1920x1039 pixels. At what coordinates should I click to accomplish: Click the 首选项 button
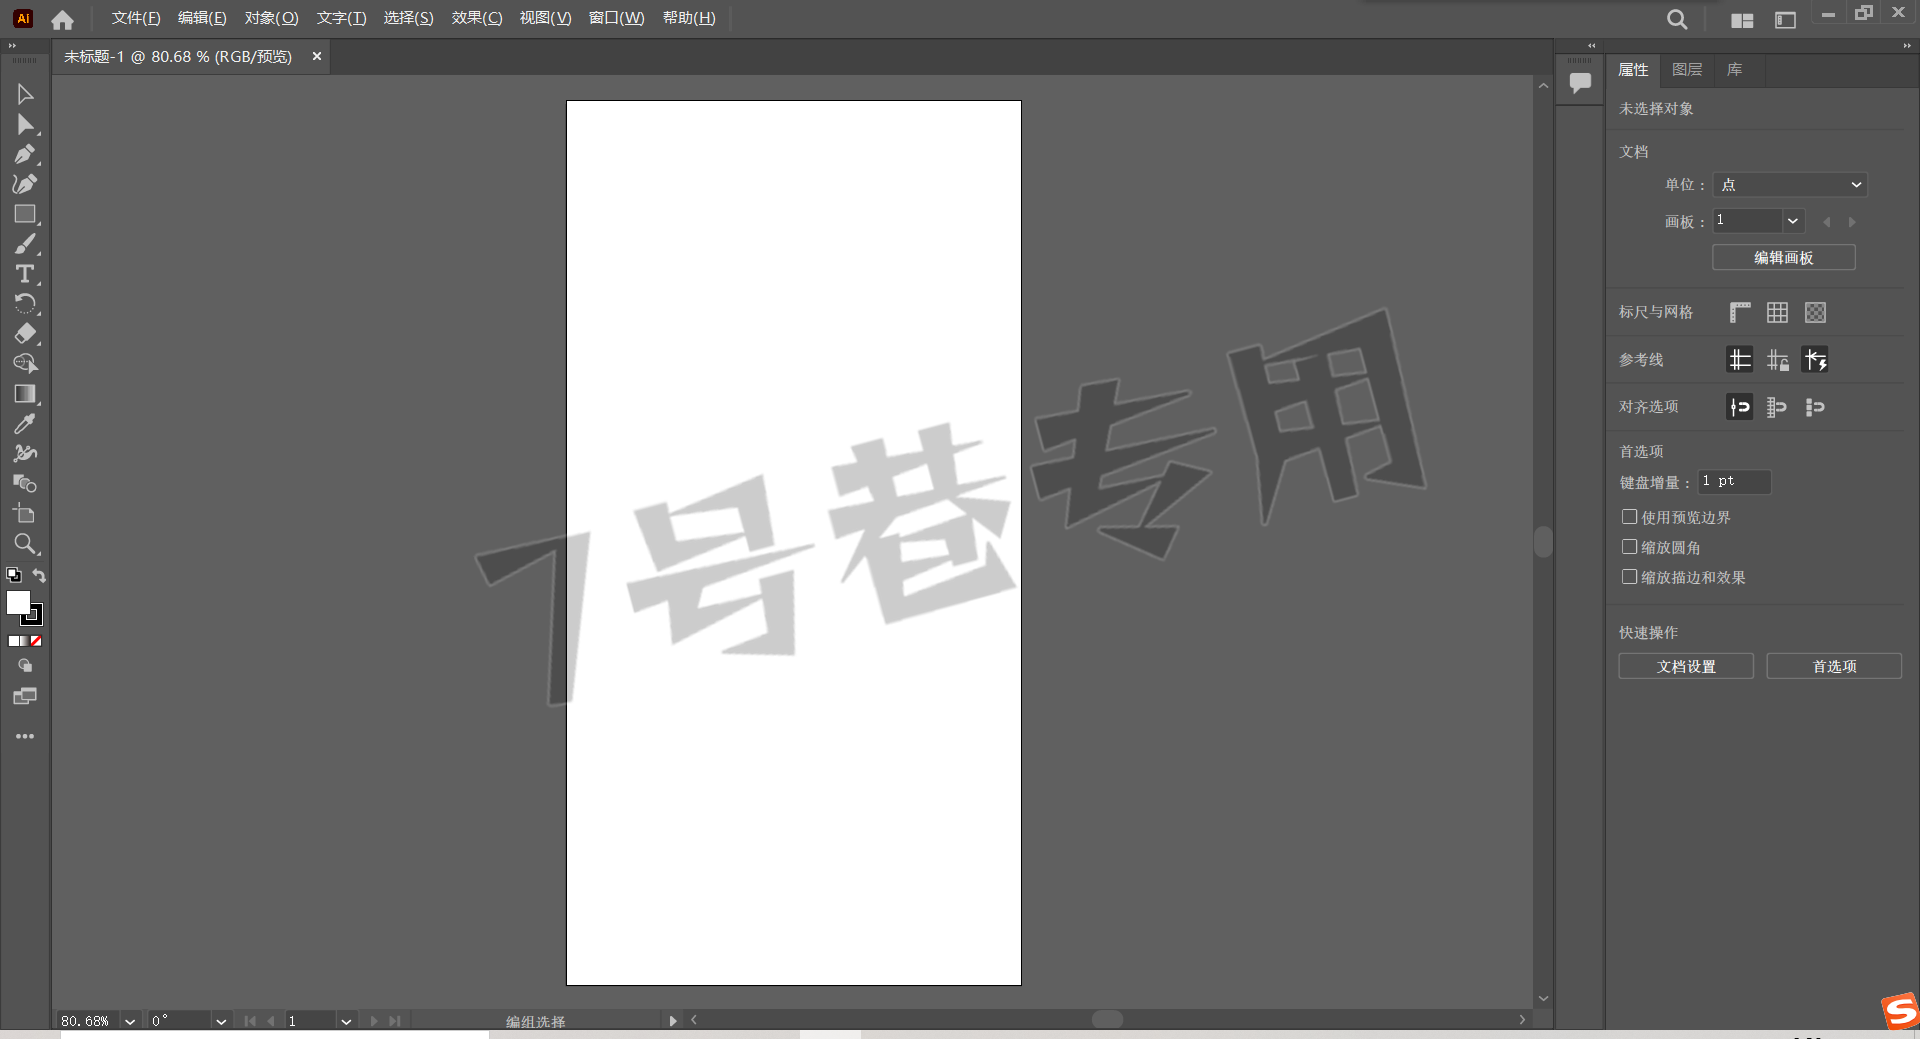[x=1834, y=666]
